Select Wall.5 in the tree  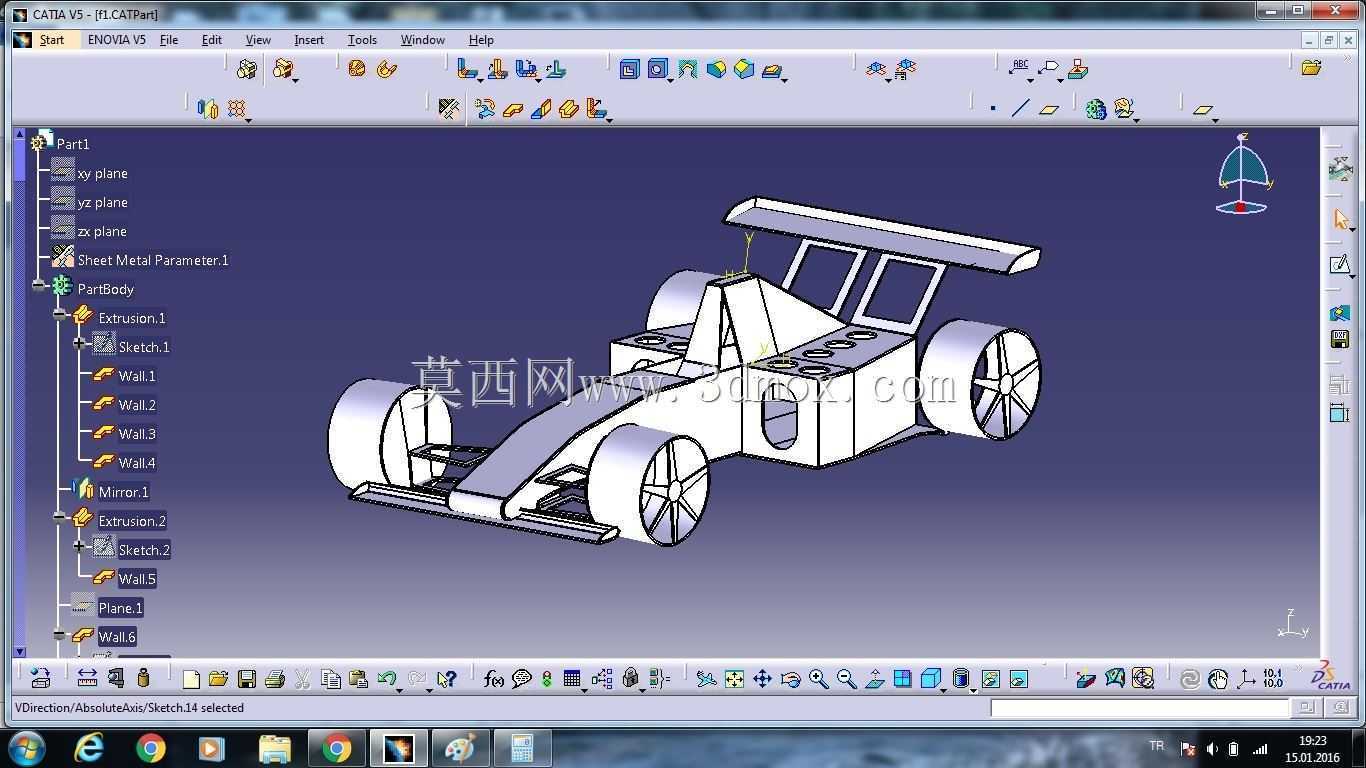coord(137,579)
